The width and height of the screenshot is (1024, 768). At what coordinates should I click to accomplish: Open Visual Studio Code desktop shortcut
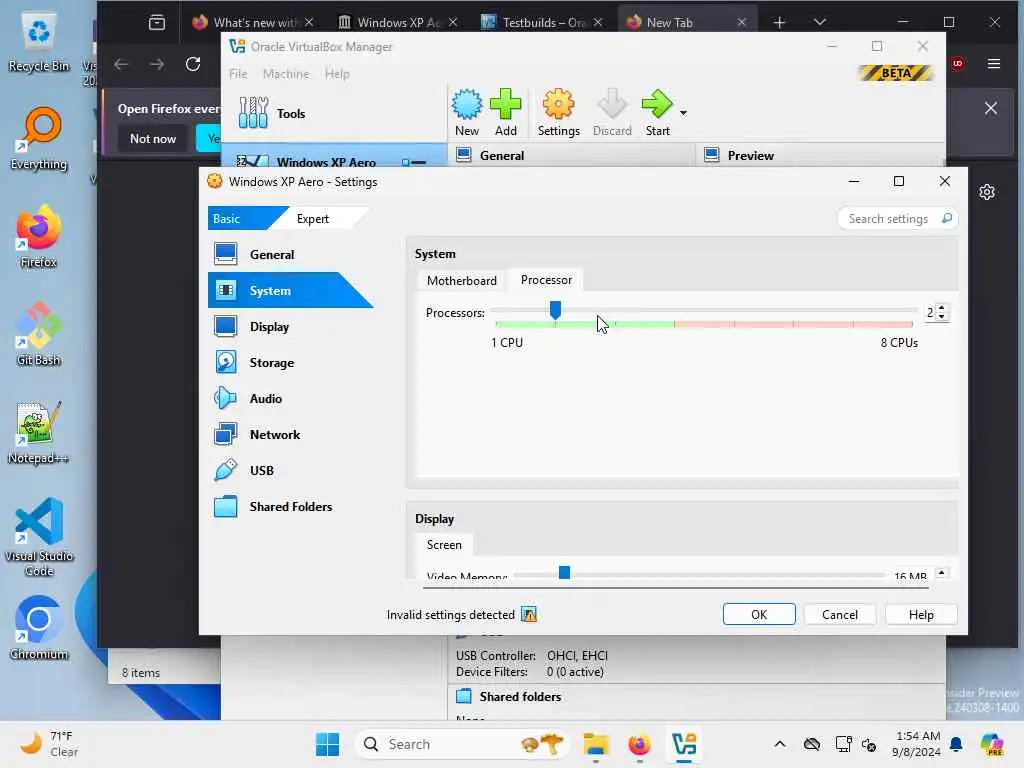[39, 537]
